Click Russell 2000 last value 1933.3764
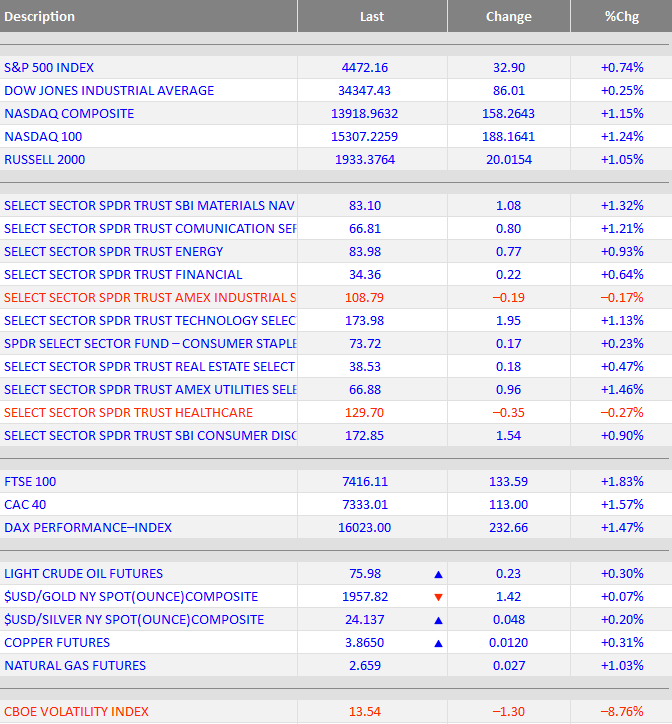 coord(365,160)
